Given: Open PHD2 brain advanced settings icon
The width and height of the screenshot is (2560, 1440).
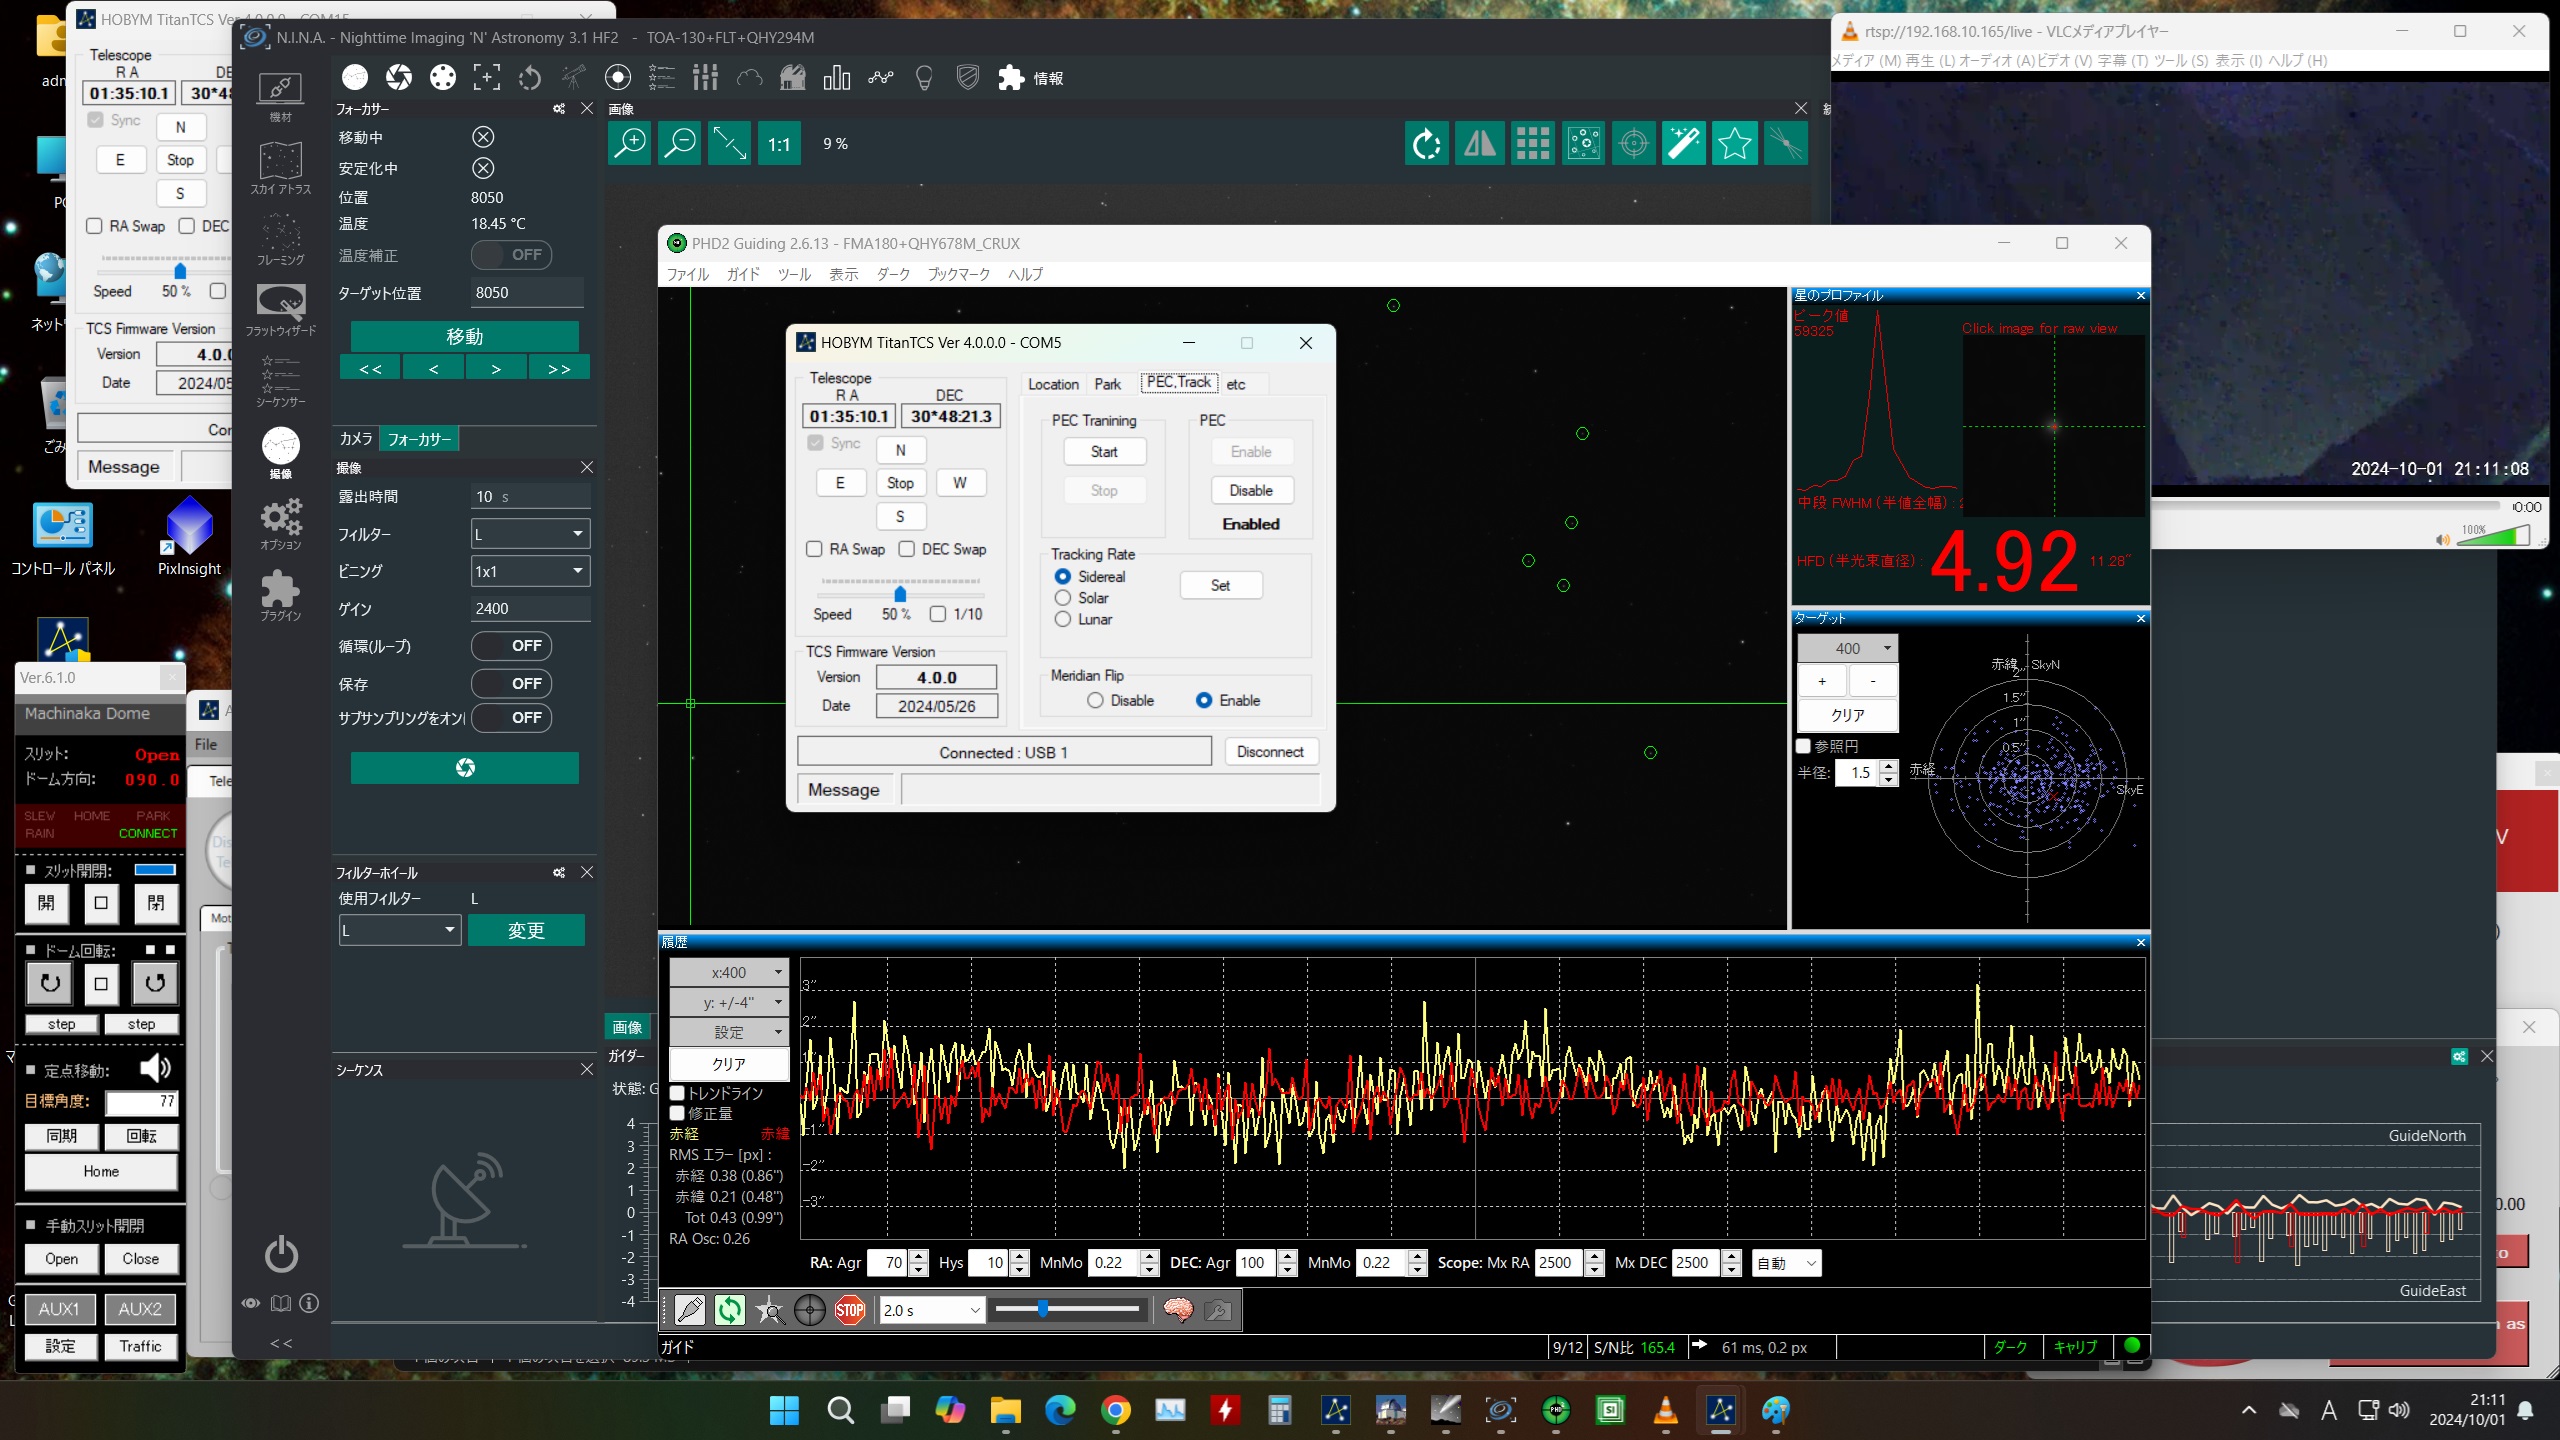Looking at the screenshot, I should [1178, 1310].
